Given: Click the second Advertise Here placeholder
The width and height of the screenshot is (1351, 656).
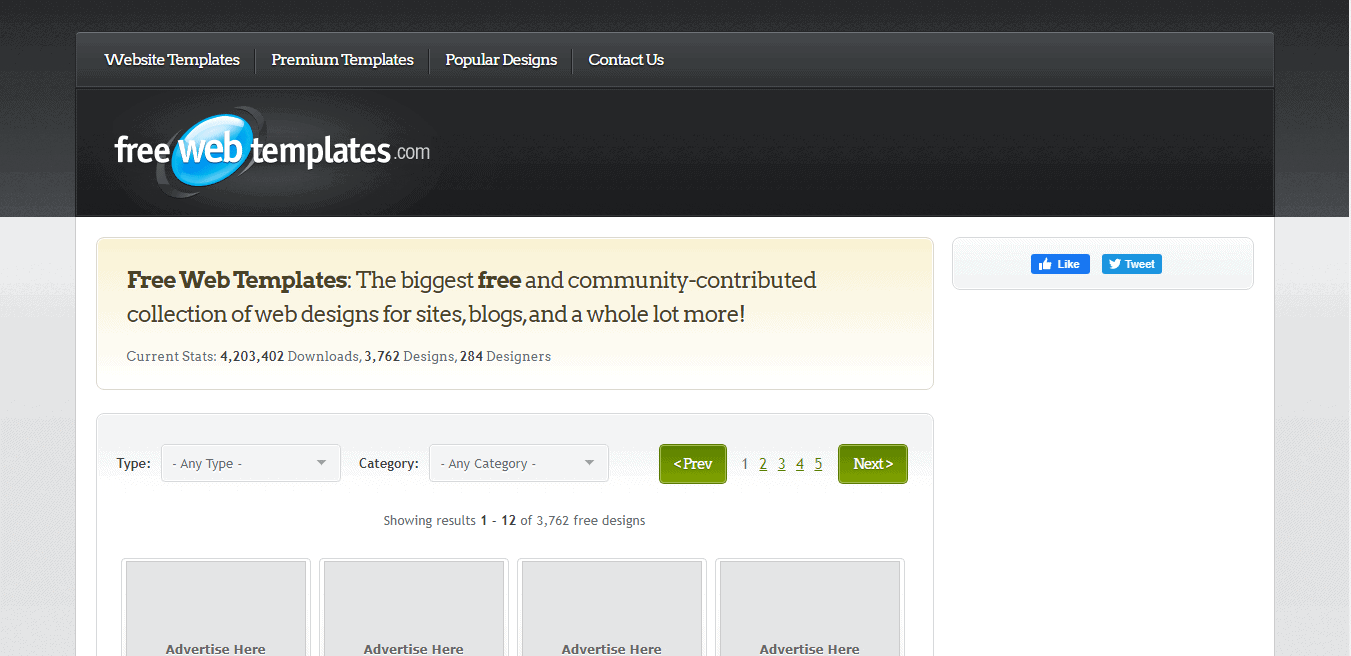Looking at the screenshot, I should 413,608.
